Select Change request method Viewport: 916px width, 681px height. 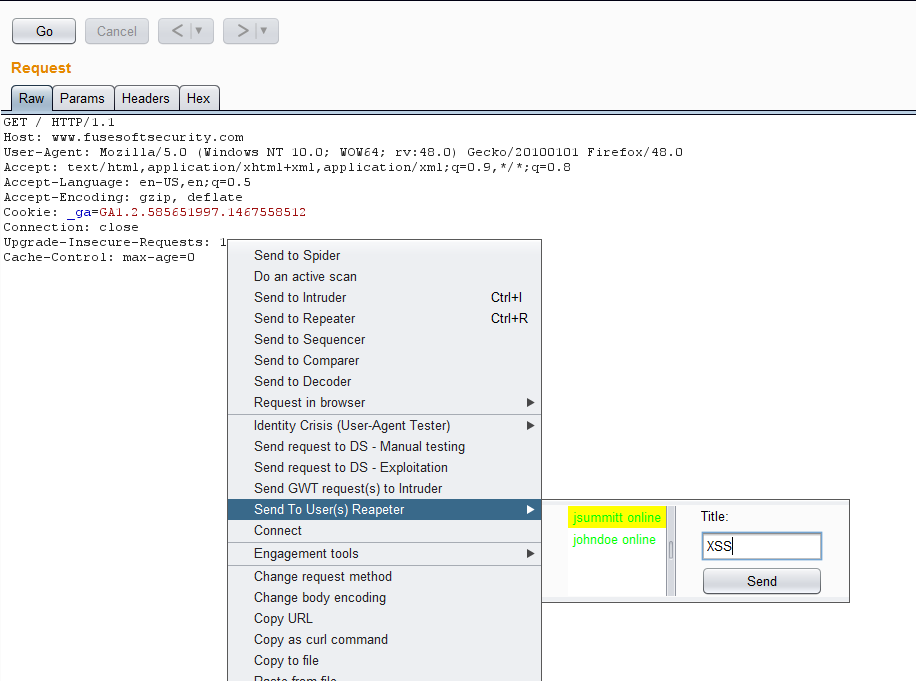tap(384, 577)
